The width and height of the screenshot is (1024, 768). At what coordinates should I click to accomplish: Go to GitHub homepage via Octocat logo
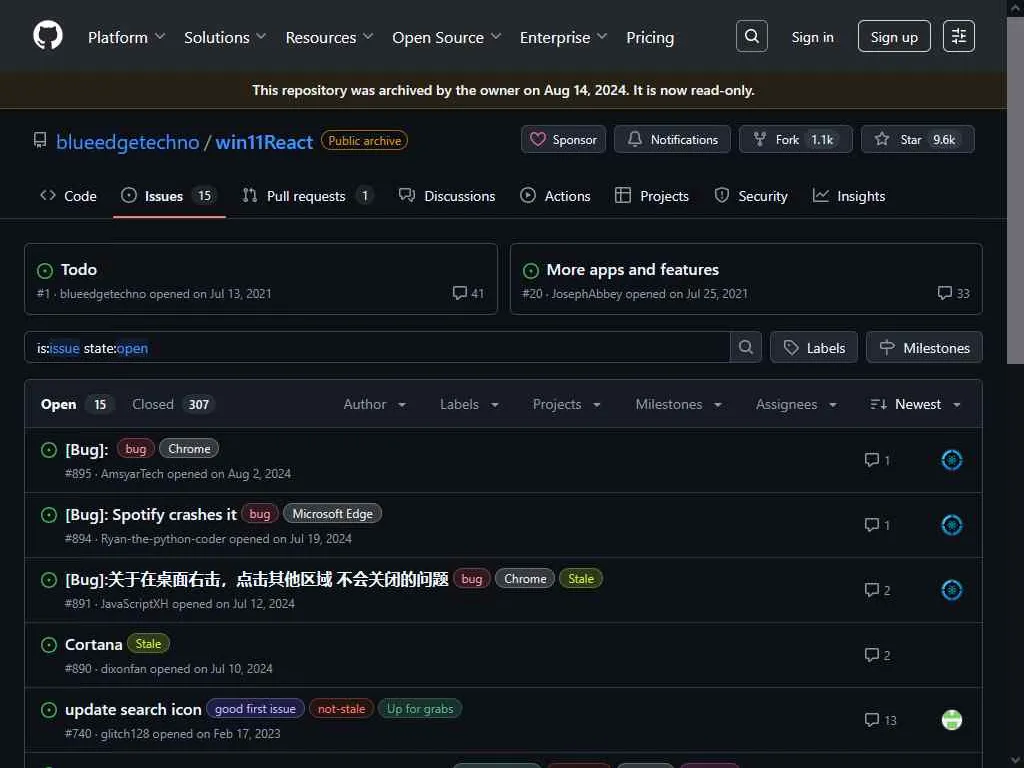[48, 36]
